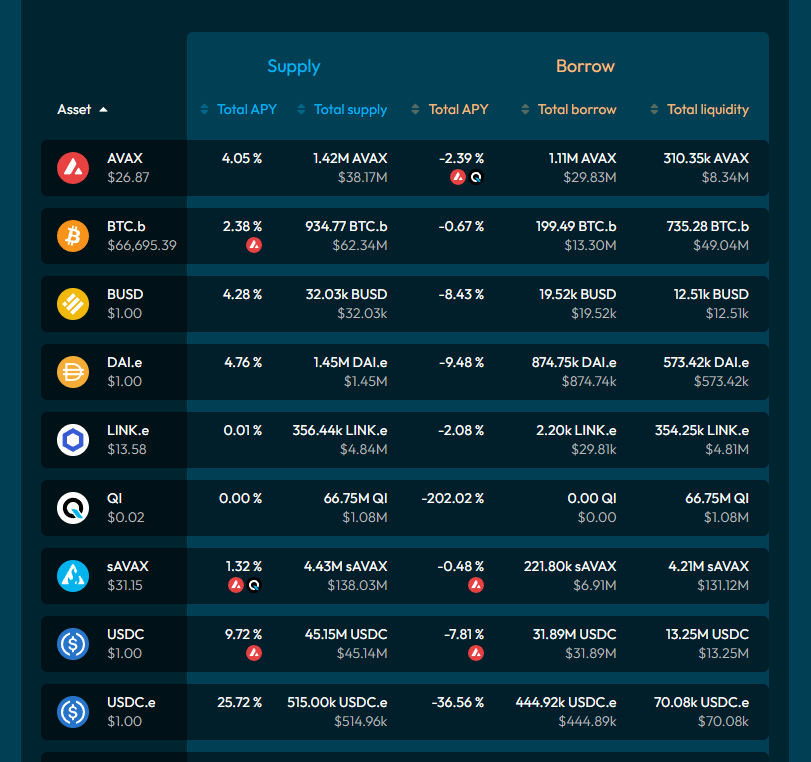Image resolution: width=811 pixels, height=762 pixels.
Task: Click AVAX reward icon under USDC supply APY
Action: point(254,653)
